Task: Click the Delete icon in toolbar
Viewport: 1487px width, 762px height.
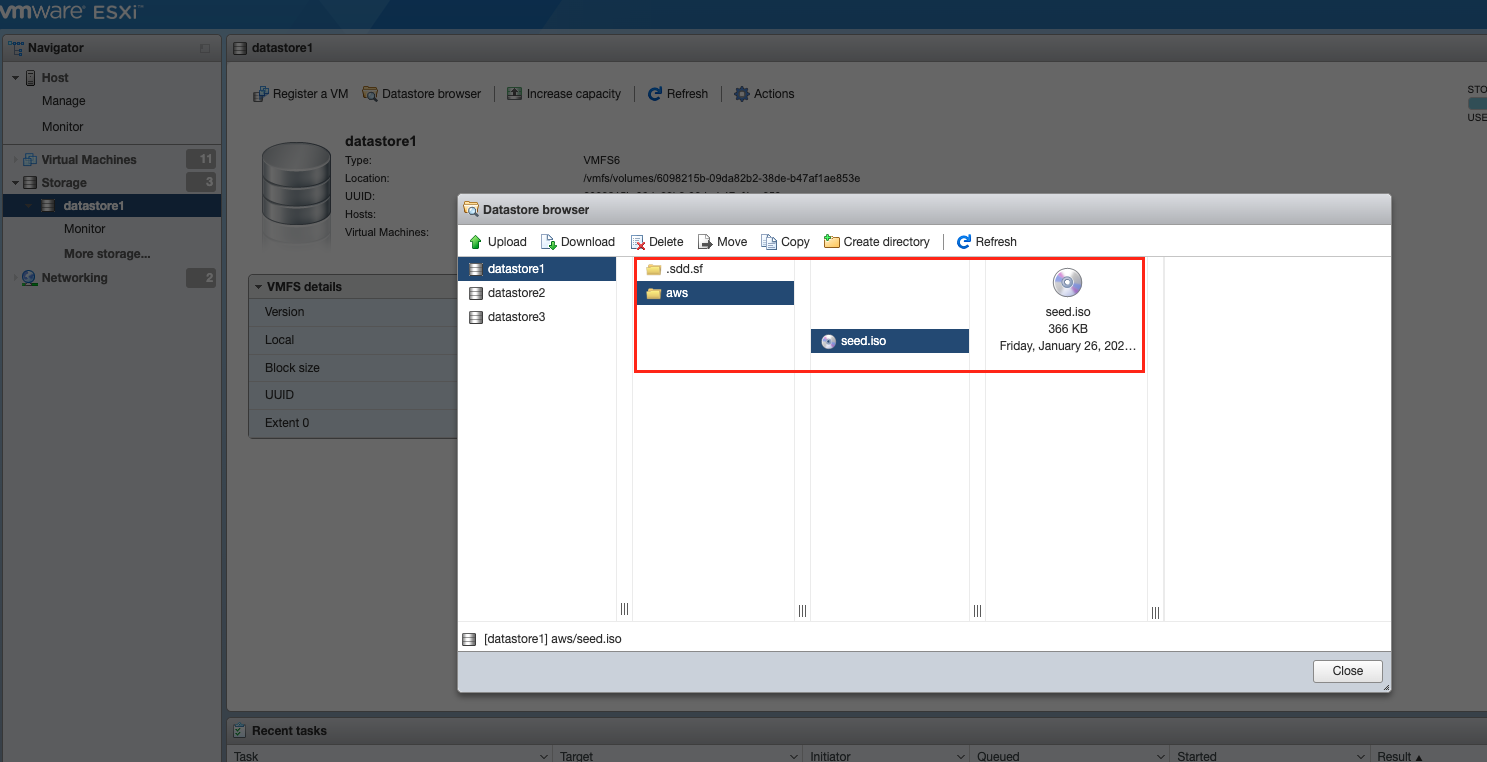Action: 637,242
